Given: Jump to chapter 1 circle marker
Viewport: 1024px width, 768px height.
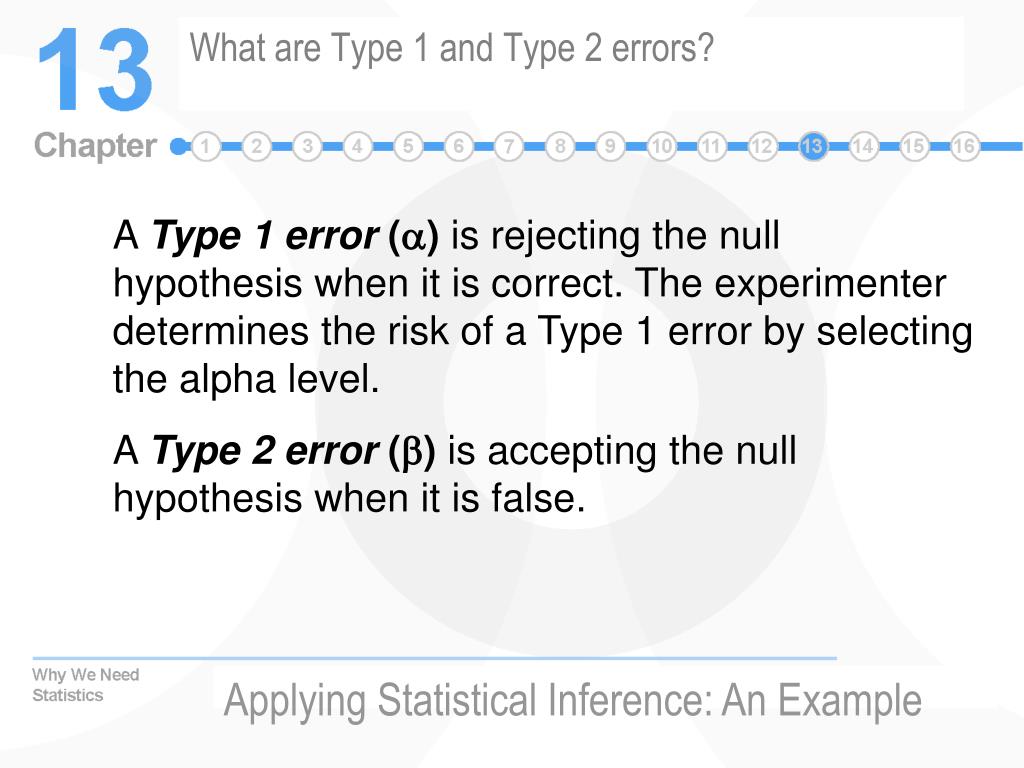Looking at the screenshot, I should click(206, 146).
